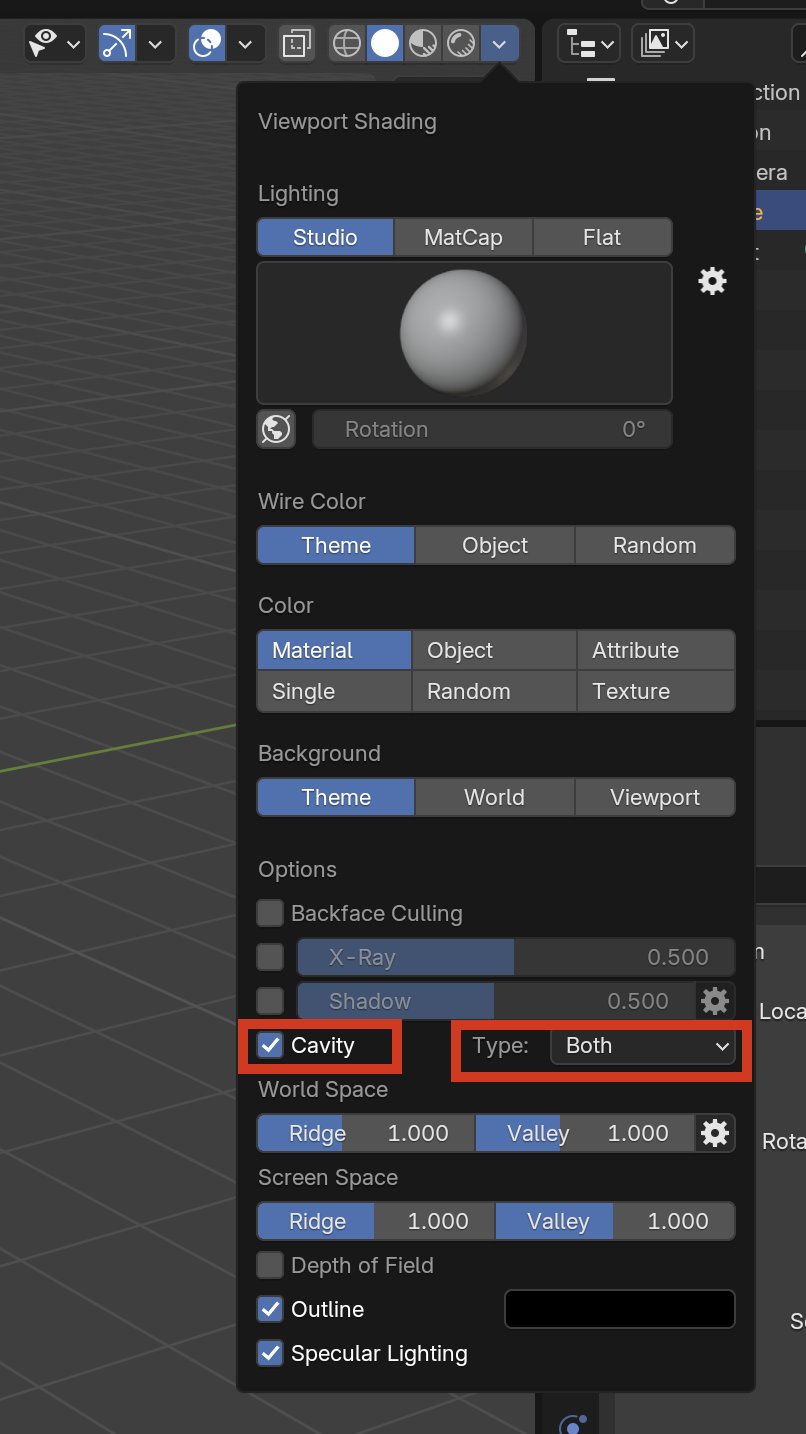Open Shadow settings gear icon
This screenshot has height=1434, width=806.
[x=715, y=1001]
